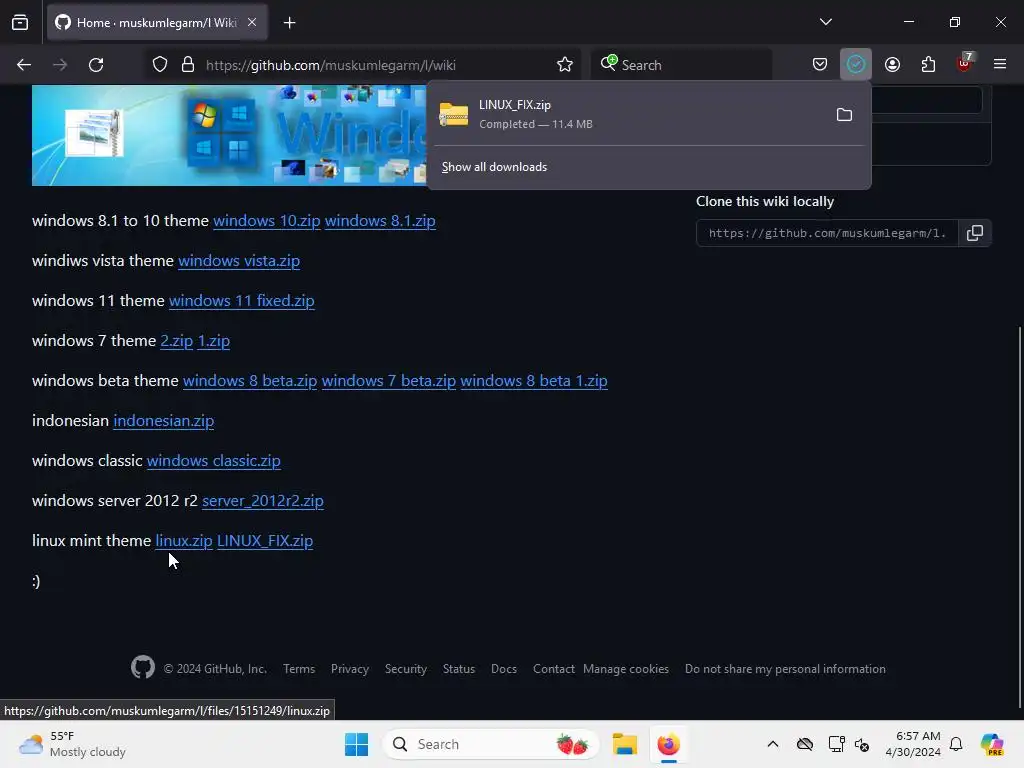Click Manage cookies in footer
Viewport: 1024px width, 768px height.
click(x=626, y=669)
